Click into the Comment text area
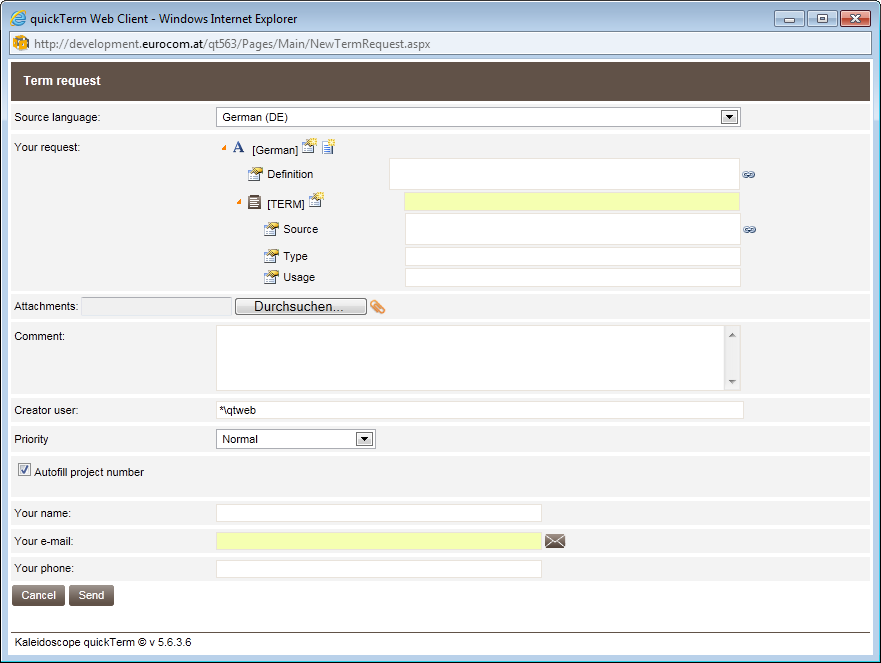This screenshot has height=663, width=881. coord(471,358)
